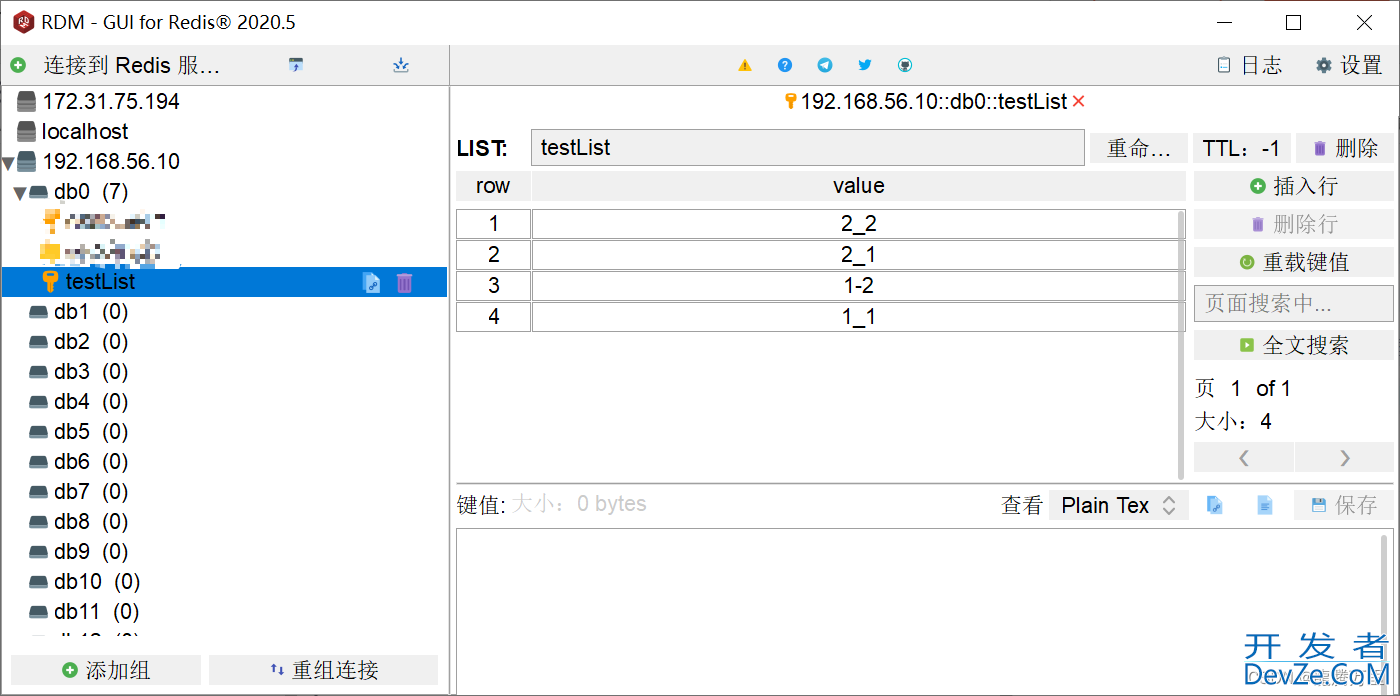Focus the 页面搜索中 page search field
1400x696 pixels.
pos(1294,303)
